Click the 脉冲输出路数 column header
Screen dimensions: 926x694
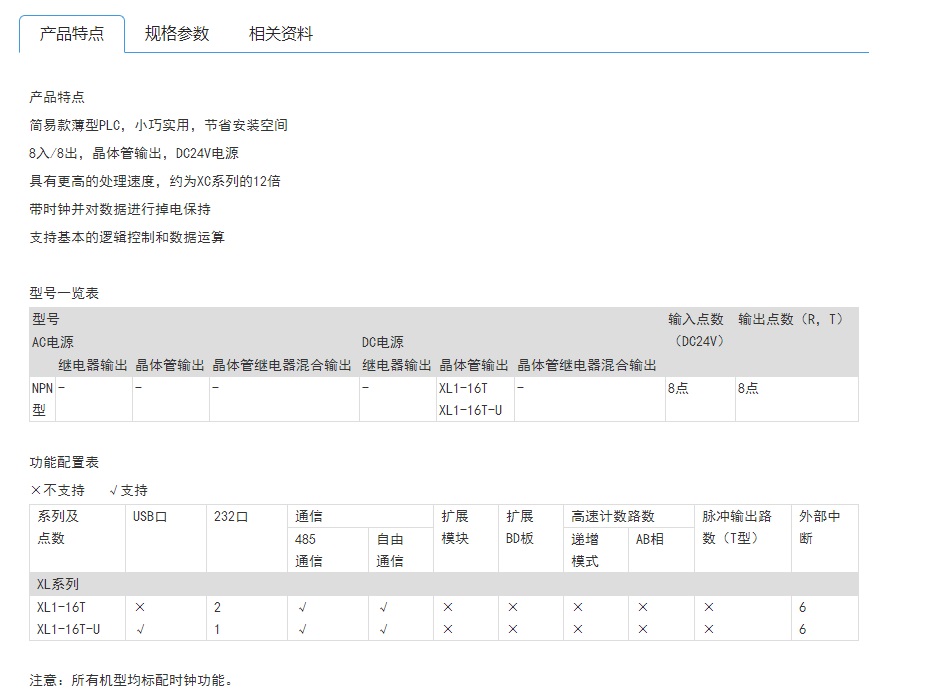(x=737, y=527)
